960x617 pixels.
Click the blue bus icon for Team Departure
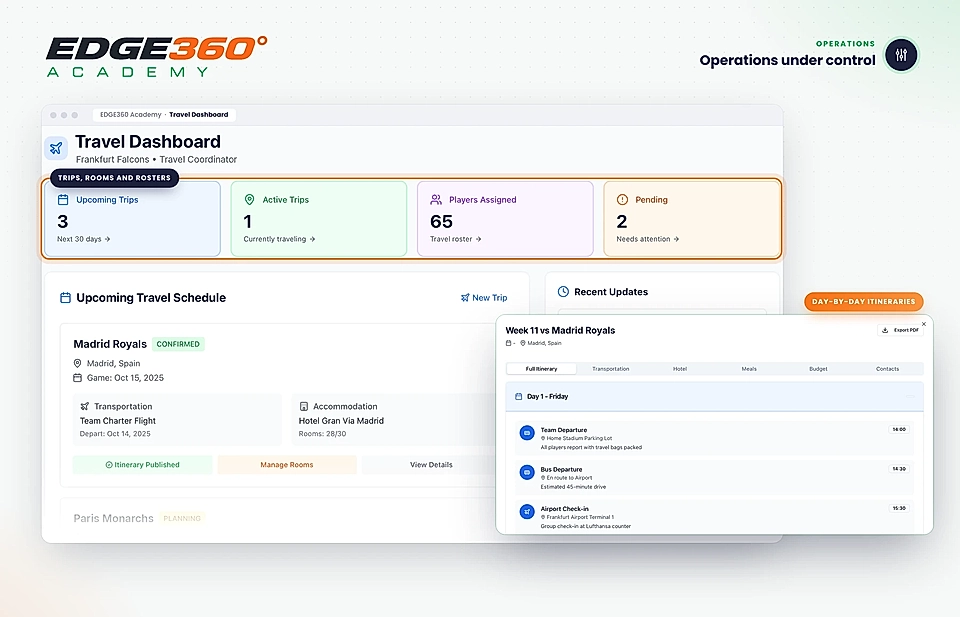[x=527, y=433]
